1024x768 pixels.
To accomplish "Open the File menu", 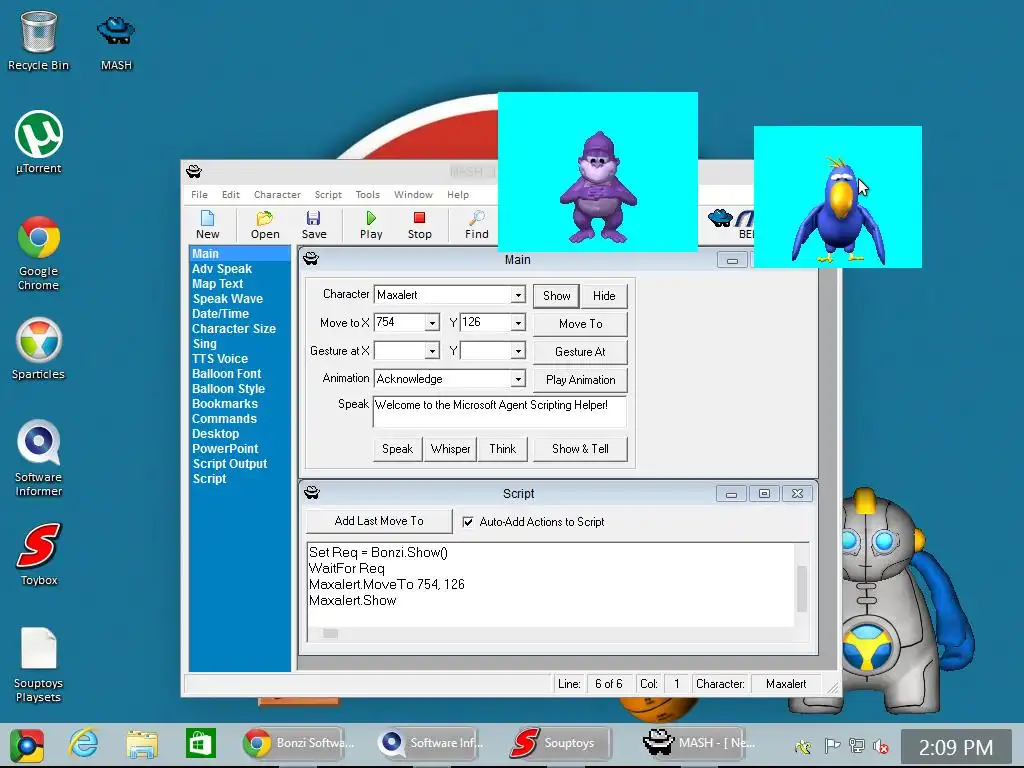I will click(199, 195).
